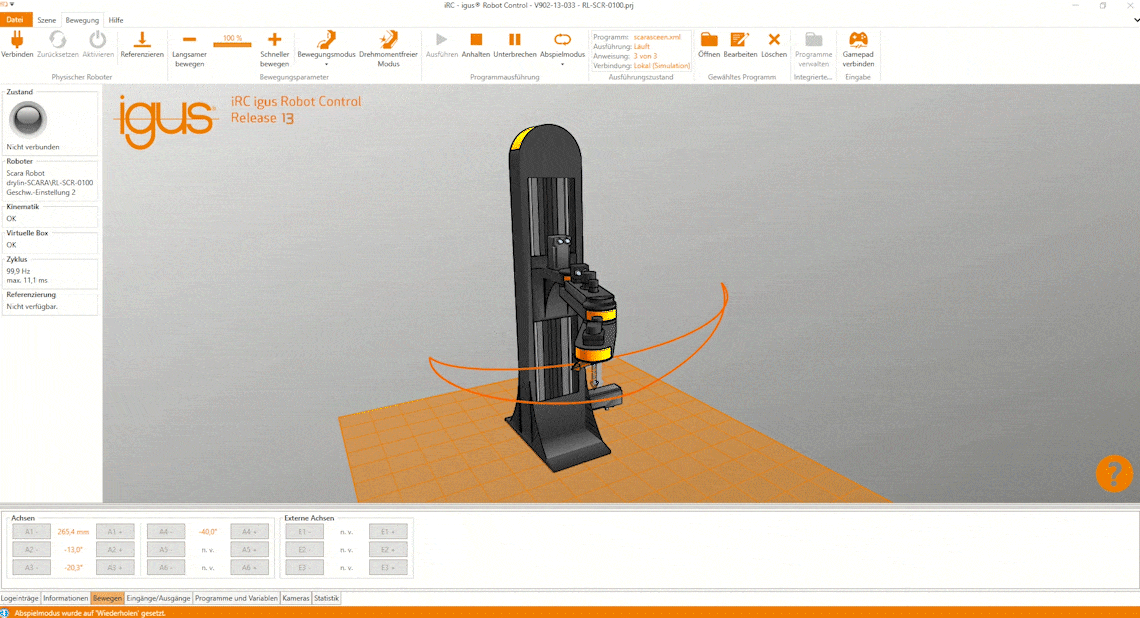Click the Referenzieren icon
This screenshot has width=1140, height=618.
[142, 39]
